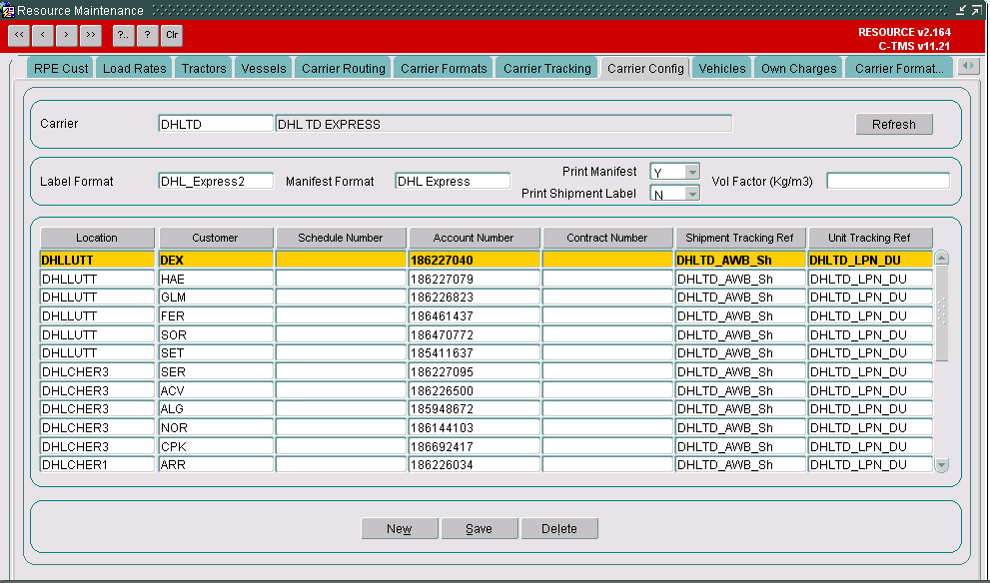Open the RPE Cust tab
Image resolution: width=990 pixels, height=583 pixels.
[61, 68]
